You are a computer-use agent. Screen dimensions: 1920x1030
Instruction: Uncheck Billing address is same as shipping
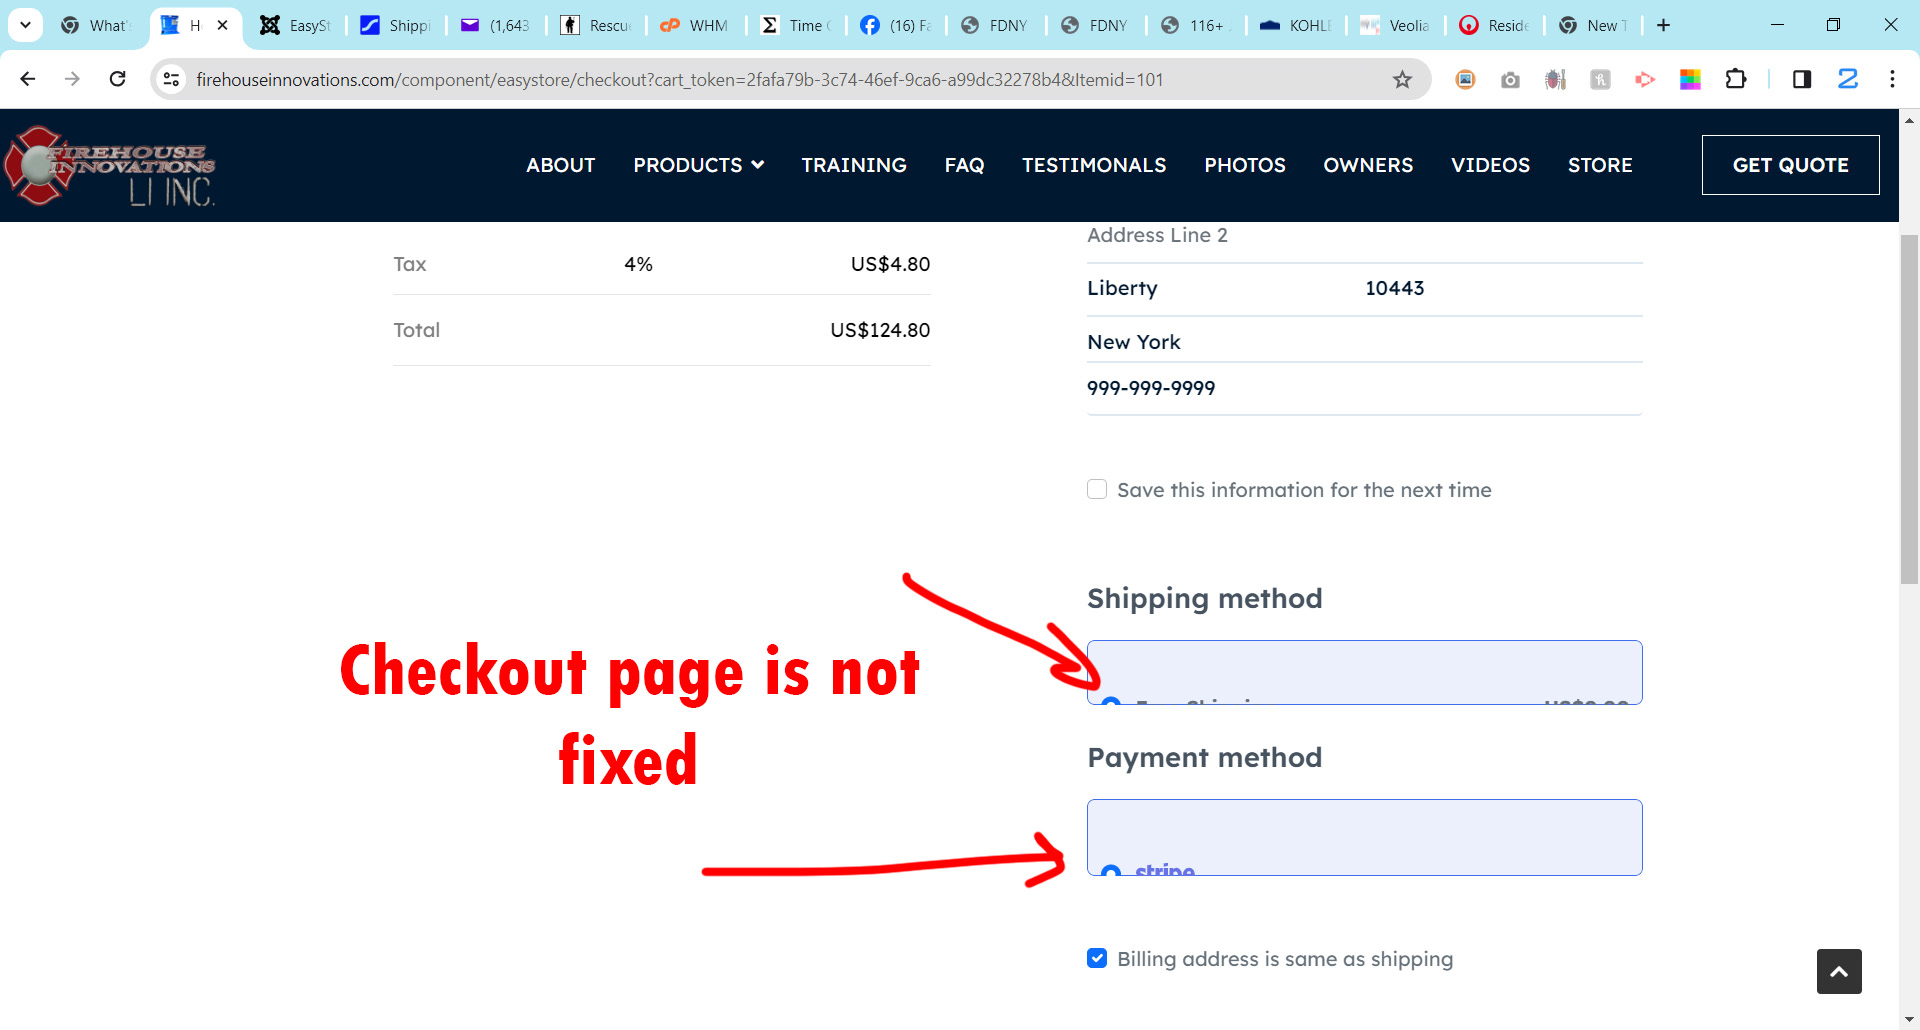click(1097, 958)
